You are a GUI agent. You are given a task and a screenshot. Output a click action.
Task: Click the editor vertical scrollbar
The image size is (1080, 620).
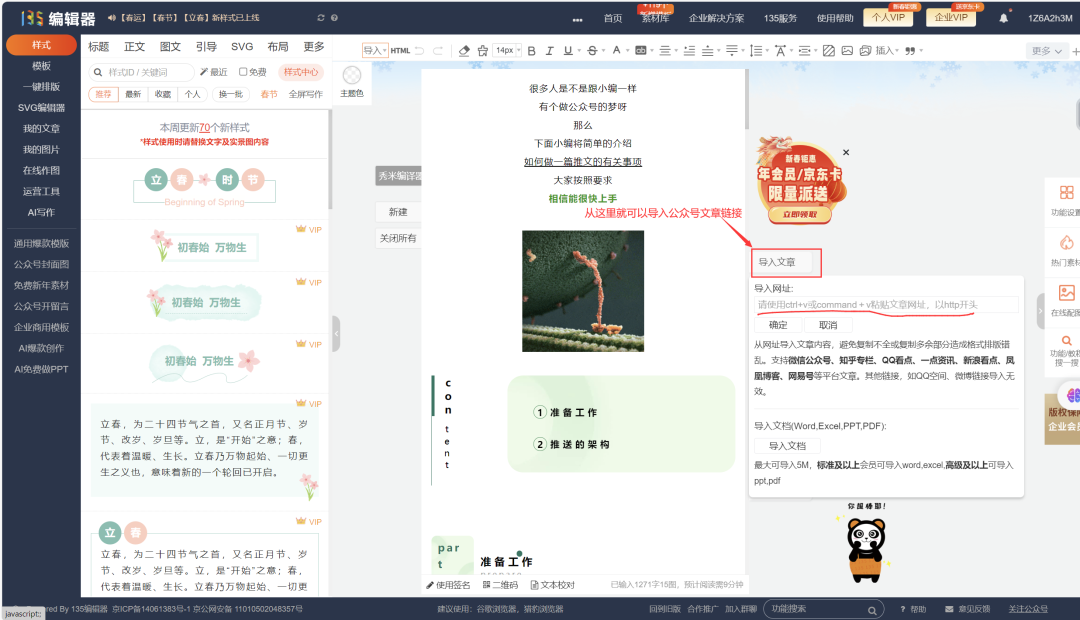746,99
